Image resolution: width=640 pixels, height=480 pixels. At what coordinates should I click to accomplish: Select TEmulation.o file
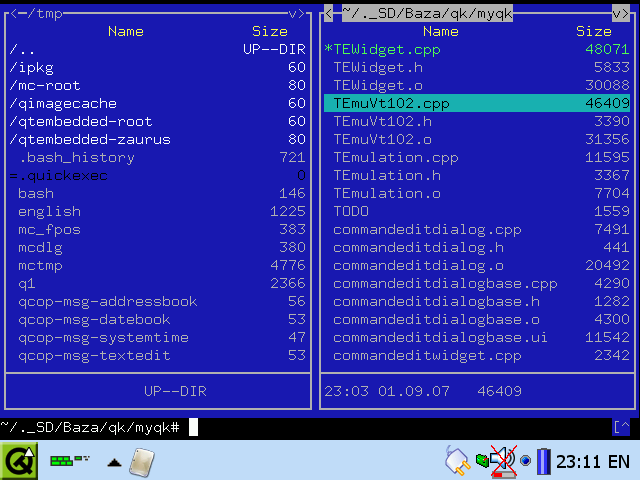[x=477, y=193]
